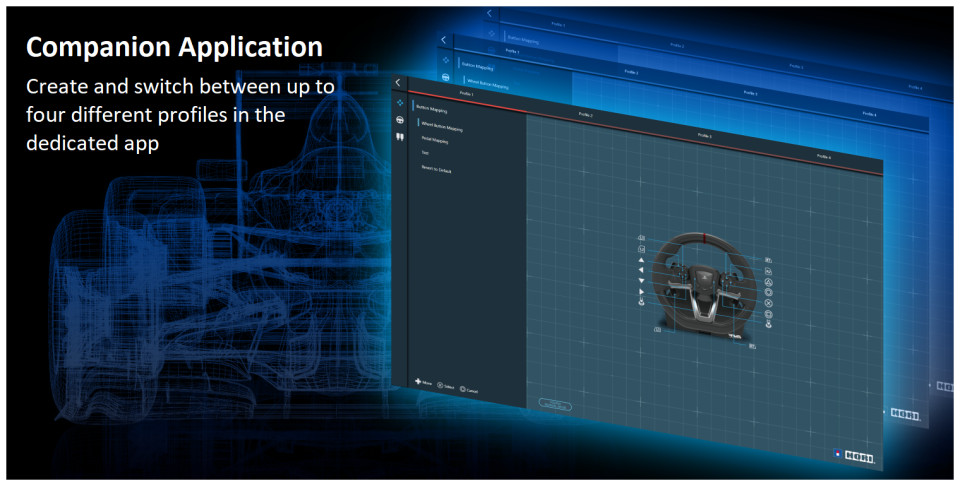Select the Circle button mapping icon
Image resolution: width=960 pixels, height=486 pixels.
pyautogui.click(x=769, y=293)
